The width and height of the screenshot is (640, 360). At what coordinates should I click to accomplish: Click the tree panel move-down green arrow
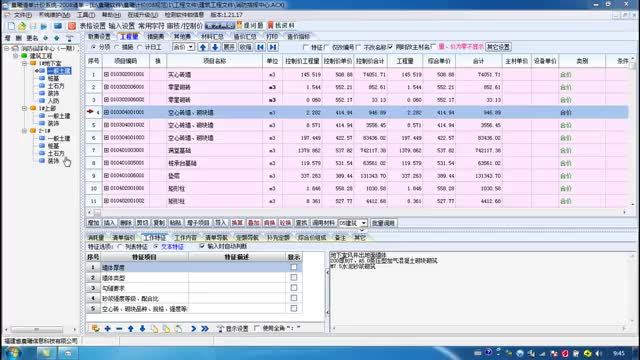point(57,38)
